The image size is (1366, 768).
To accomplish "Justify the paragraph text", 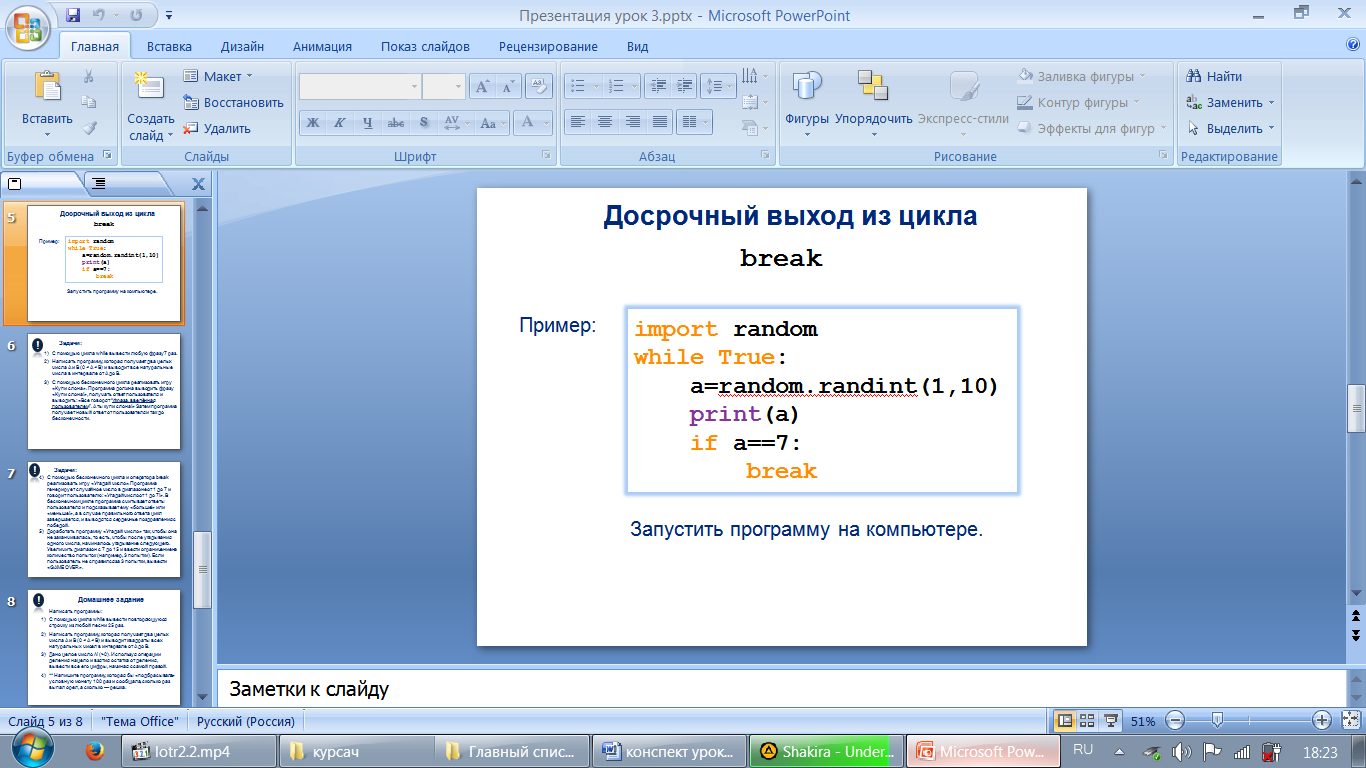I will click(x=659, y=122).
